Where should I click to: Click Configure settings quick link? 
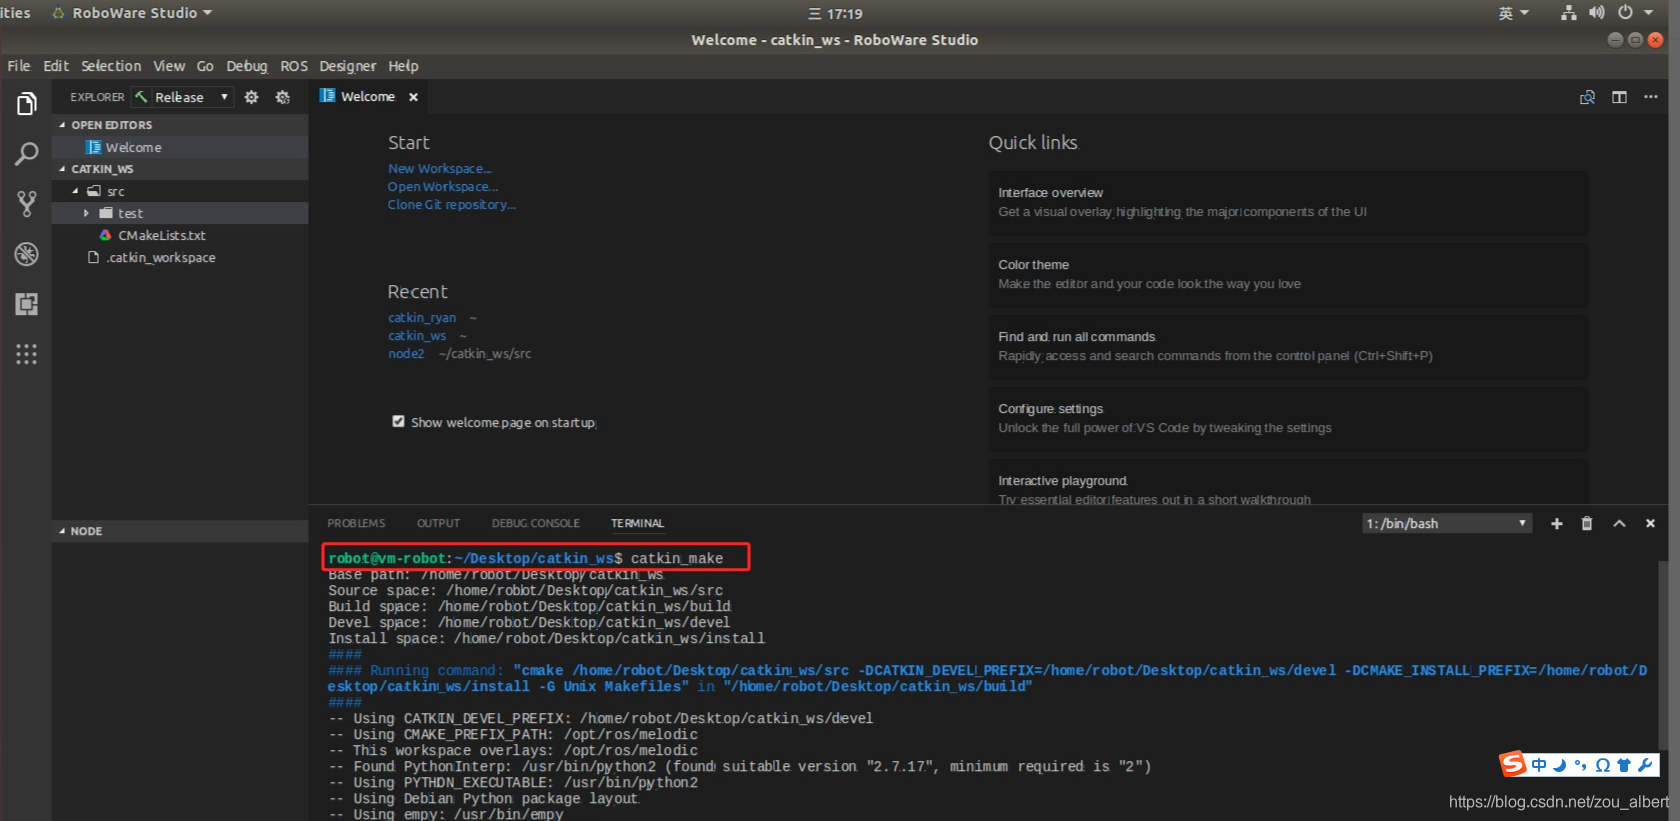1287,419
